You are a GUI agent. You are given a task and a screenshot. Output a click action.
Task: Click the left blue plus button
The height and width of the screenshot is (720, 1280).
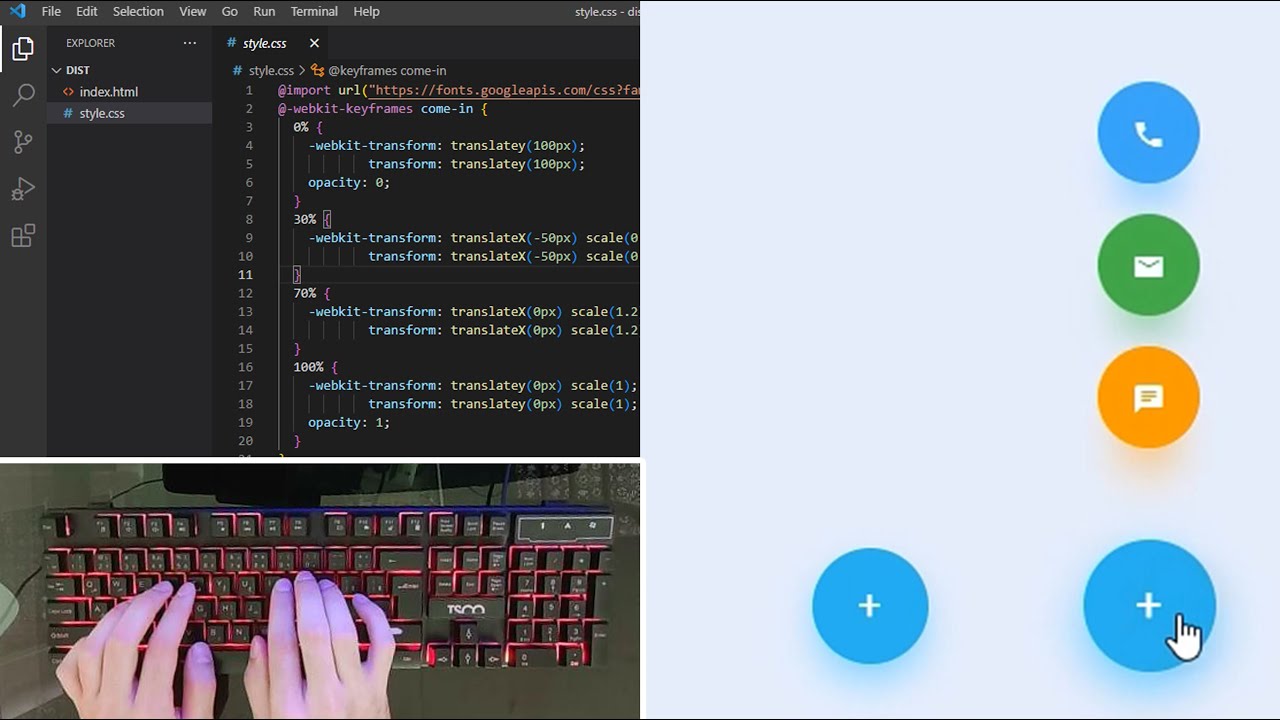tap(870, 605)
